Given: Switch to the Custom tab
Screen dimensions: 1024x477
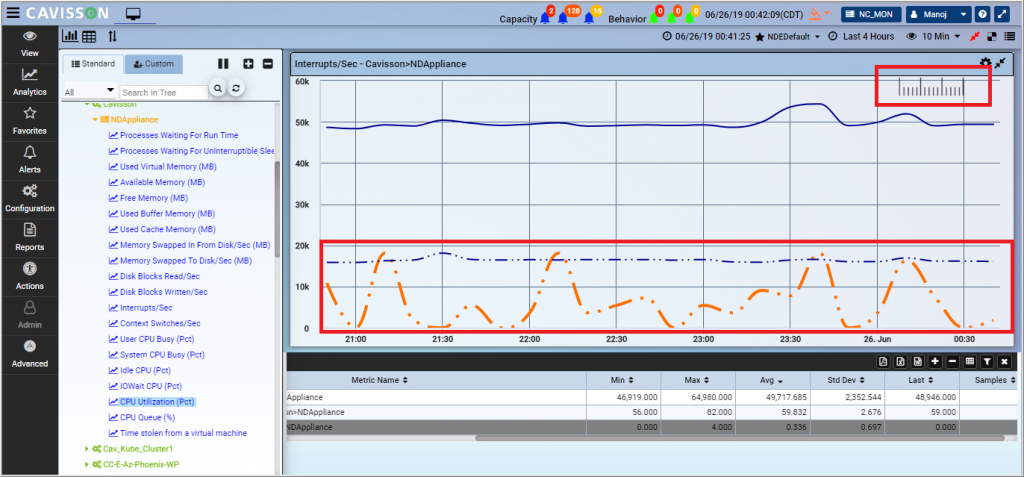Looking at the screenshot, I should click(153, 64).
